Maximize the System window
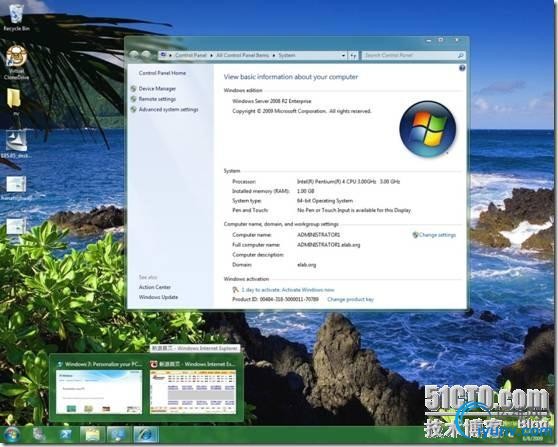This screenshot has height=447, width=558. point(441,40)
